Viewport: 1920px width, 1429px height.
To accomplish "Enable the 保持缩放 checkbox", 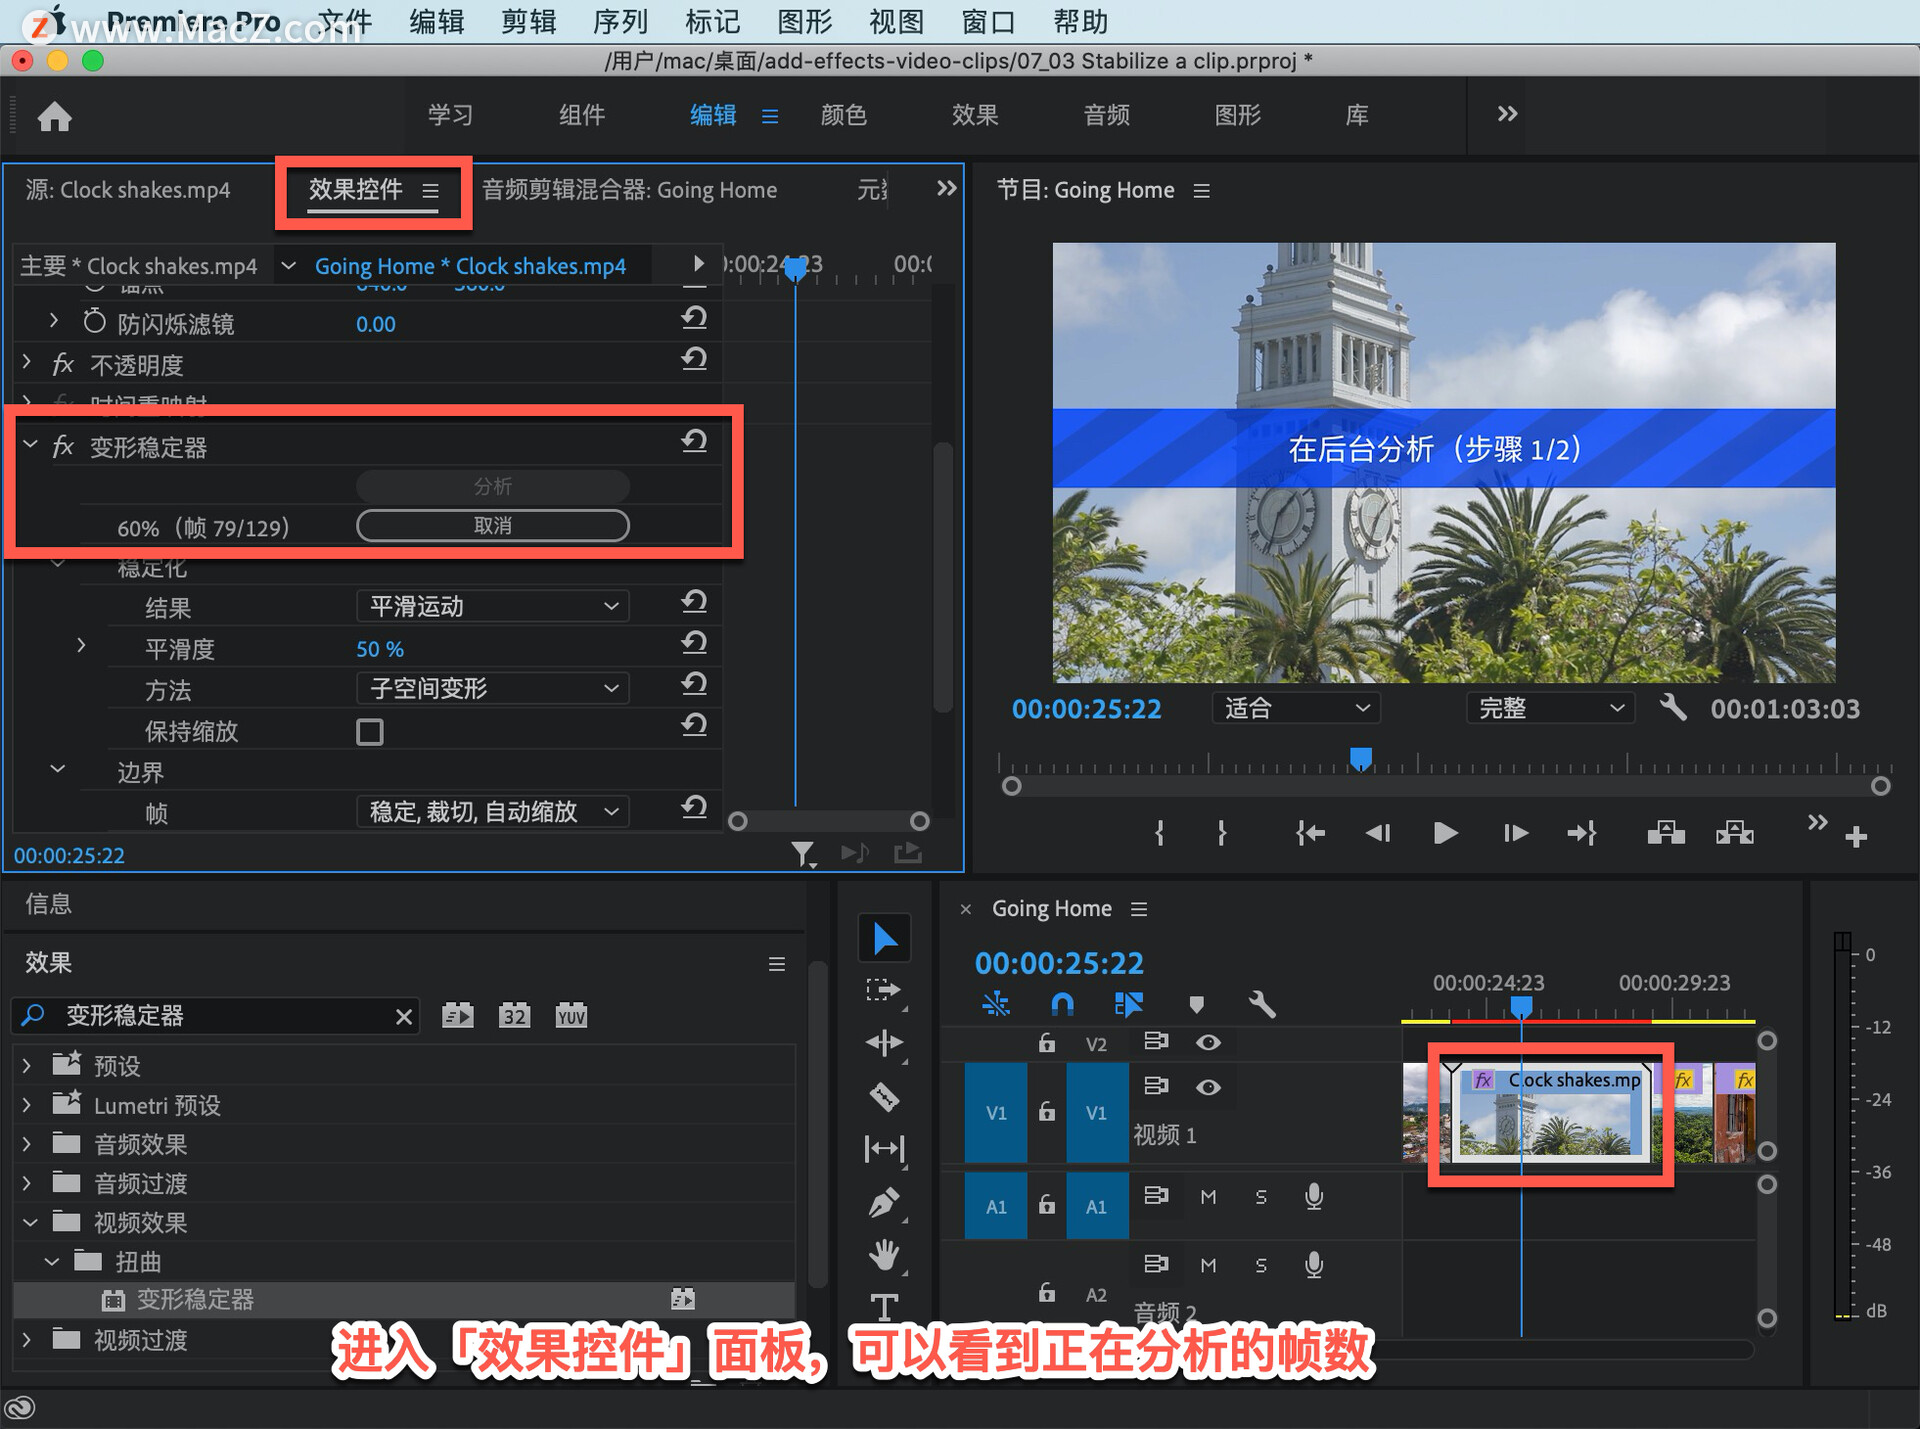I will point(370,732).
